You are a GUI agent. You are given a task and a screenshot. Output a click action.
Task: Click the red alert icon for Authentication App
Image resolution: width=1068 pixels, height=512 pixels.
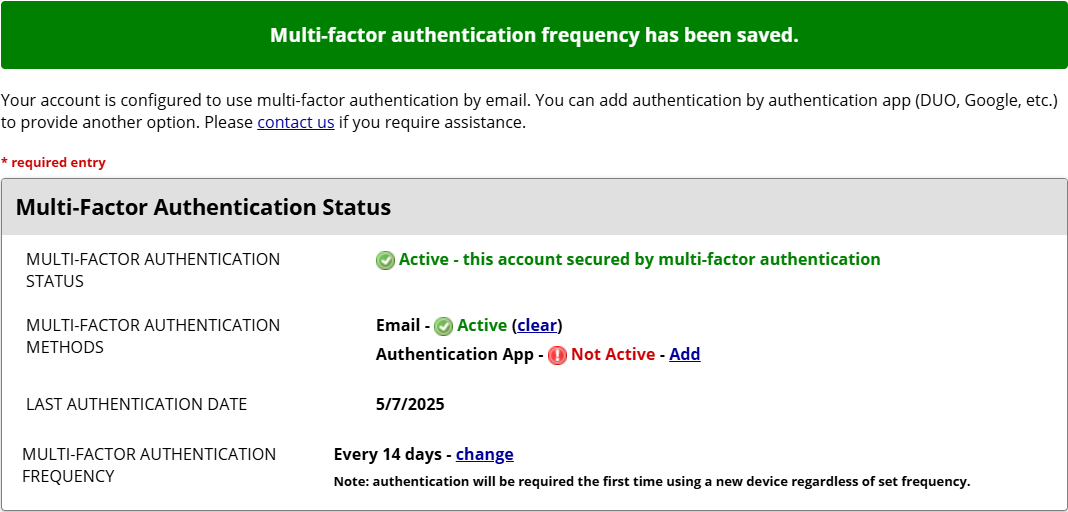point(557,355)
